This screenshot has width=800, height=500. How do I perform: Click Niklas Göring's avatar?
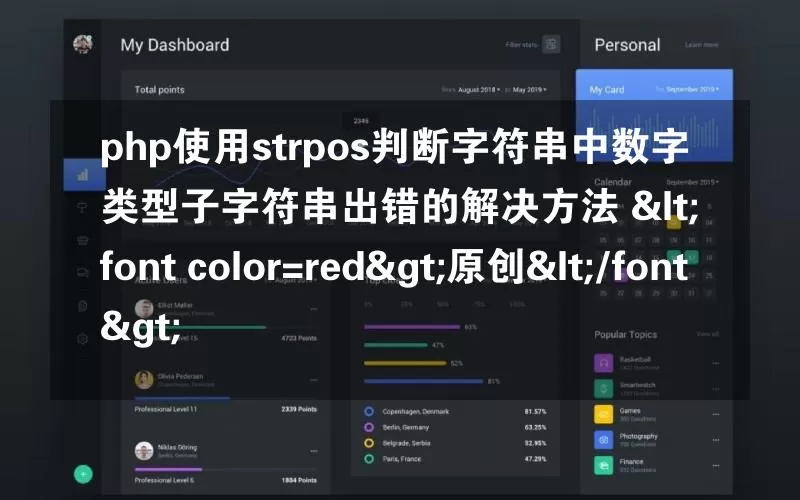[x=144, y=451]
